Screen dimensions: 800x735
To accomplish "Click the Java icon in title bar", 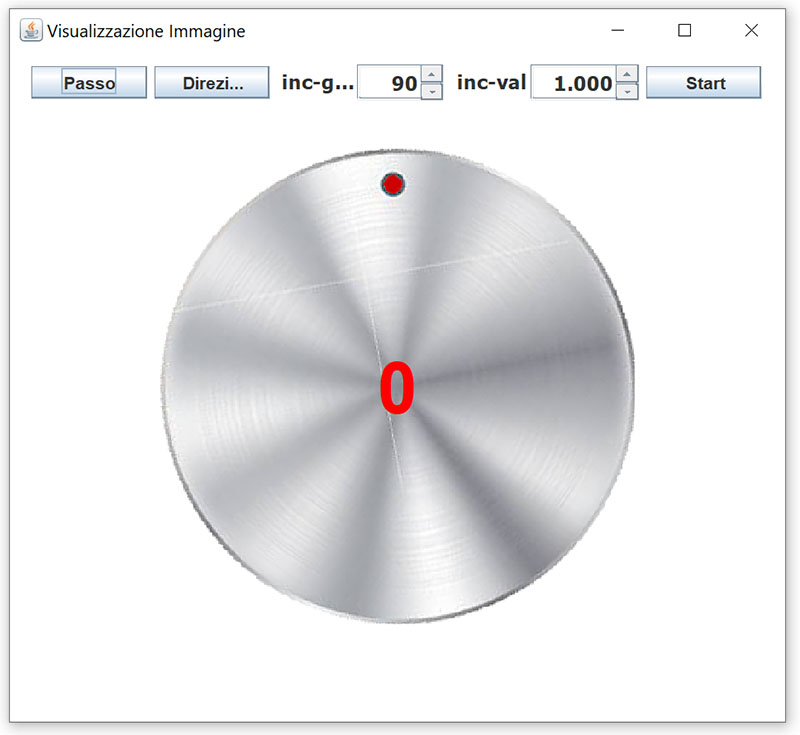I will [31, 31].
